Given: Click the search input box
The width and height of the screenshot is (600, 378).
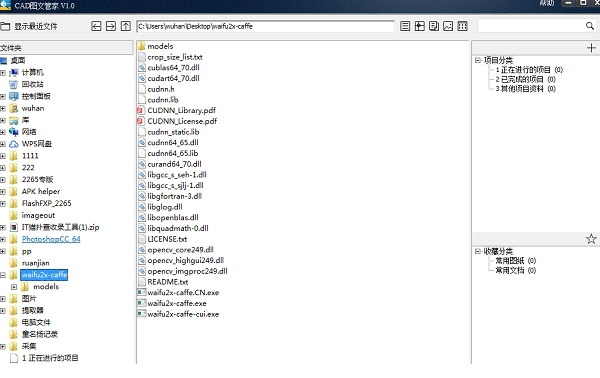Looking at the screenshot, I should pyautogui.click(x=531, y=26).
